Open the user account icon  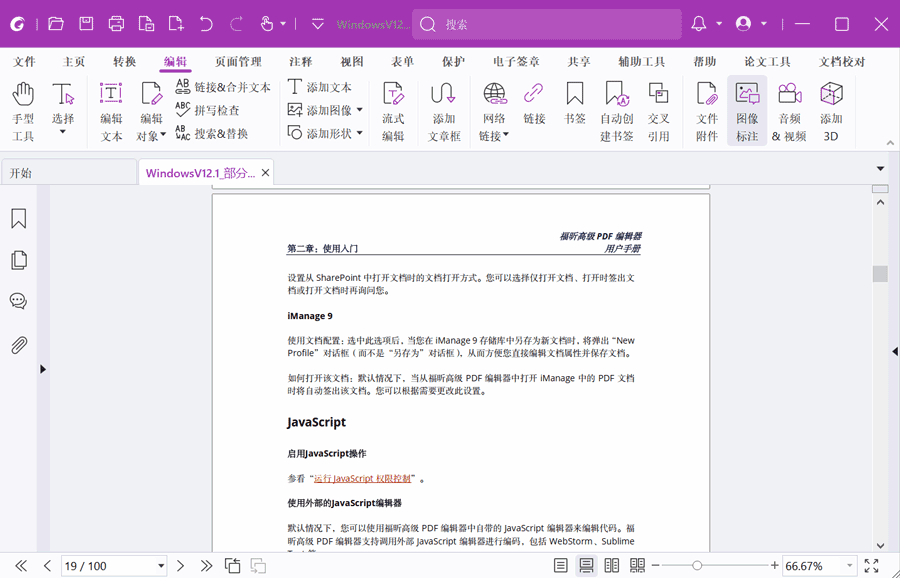pyautogui.click(x=743, y=24)
